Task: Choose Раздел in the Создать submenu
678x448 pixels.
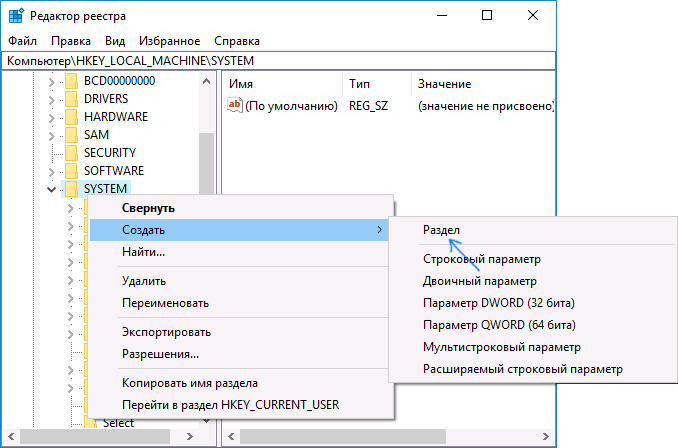Action: (x=441, y=230)
